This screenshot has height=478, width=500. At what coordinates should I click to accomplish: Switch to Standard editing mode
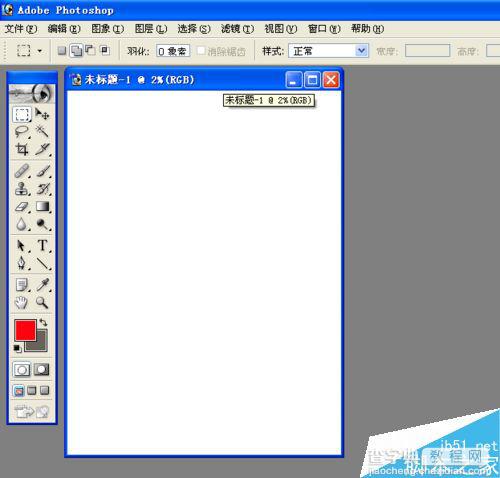click(22, 370)
